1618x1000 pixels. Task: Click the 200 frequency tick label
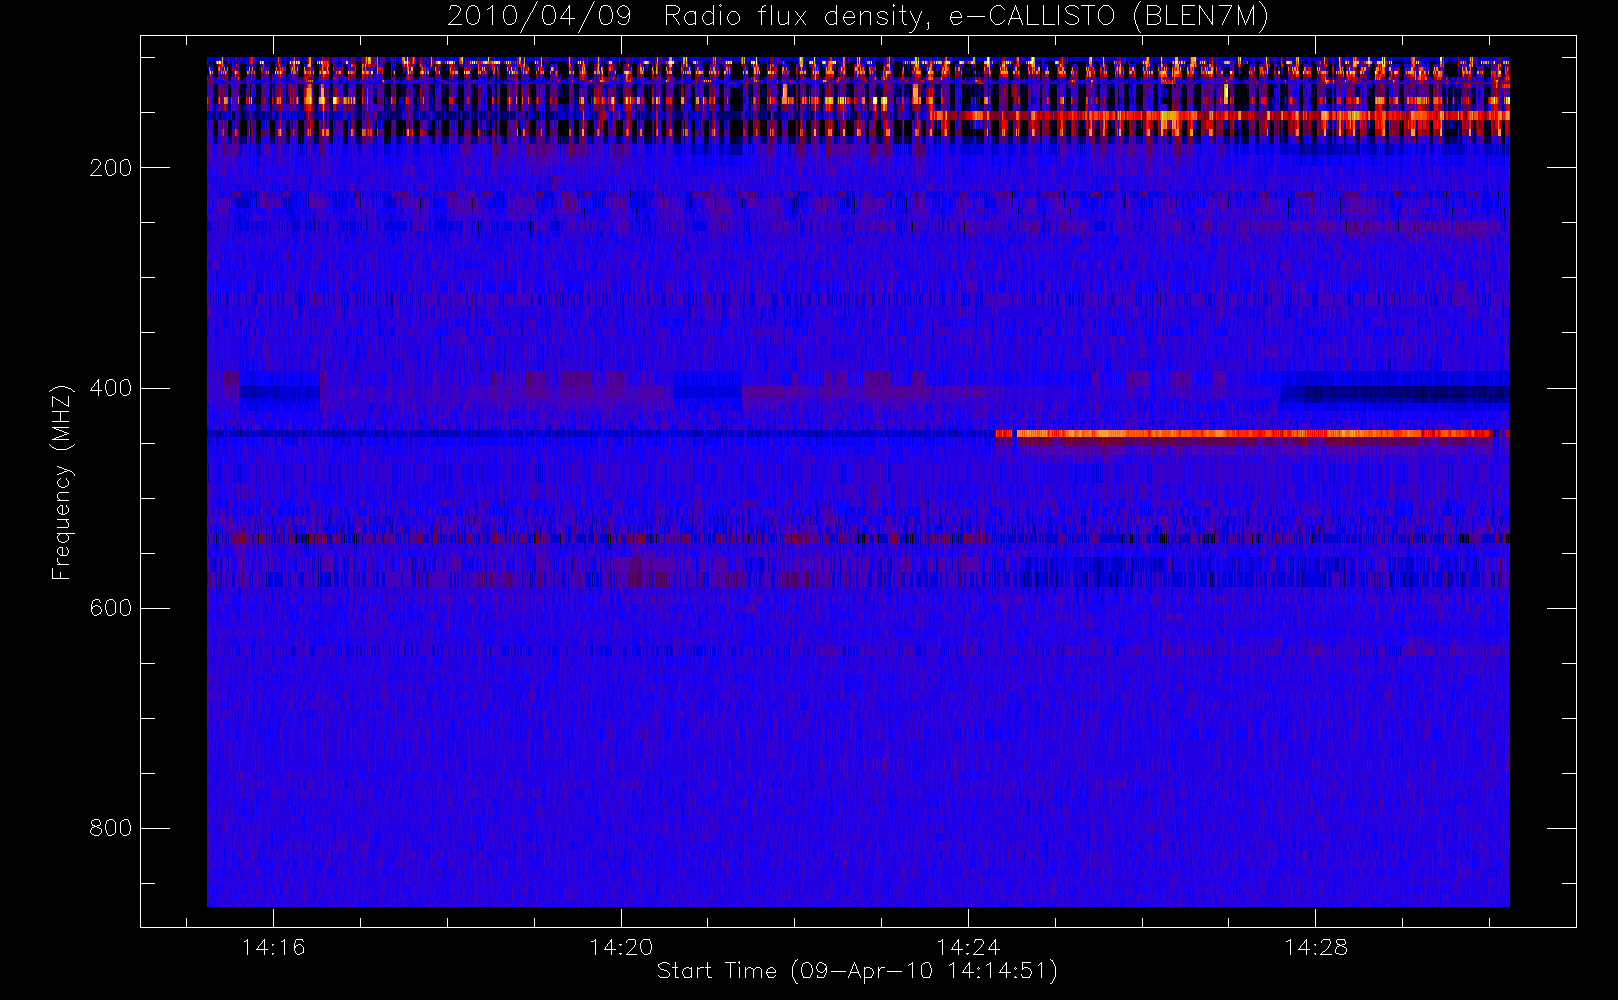click(110, 168)
